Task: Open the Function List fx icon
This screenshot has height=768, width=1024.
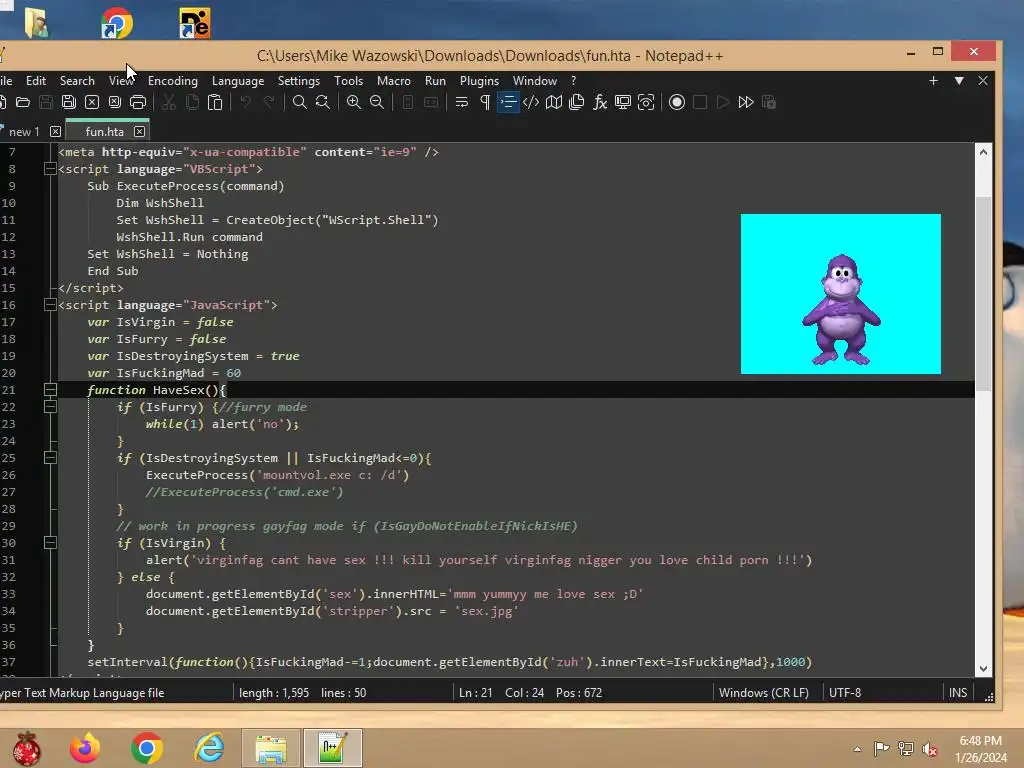Action: [x=600, y=103]
